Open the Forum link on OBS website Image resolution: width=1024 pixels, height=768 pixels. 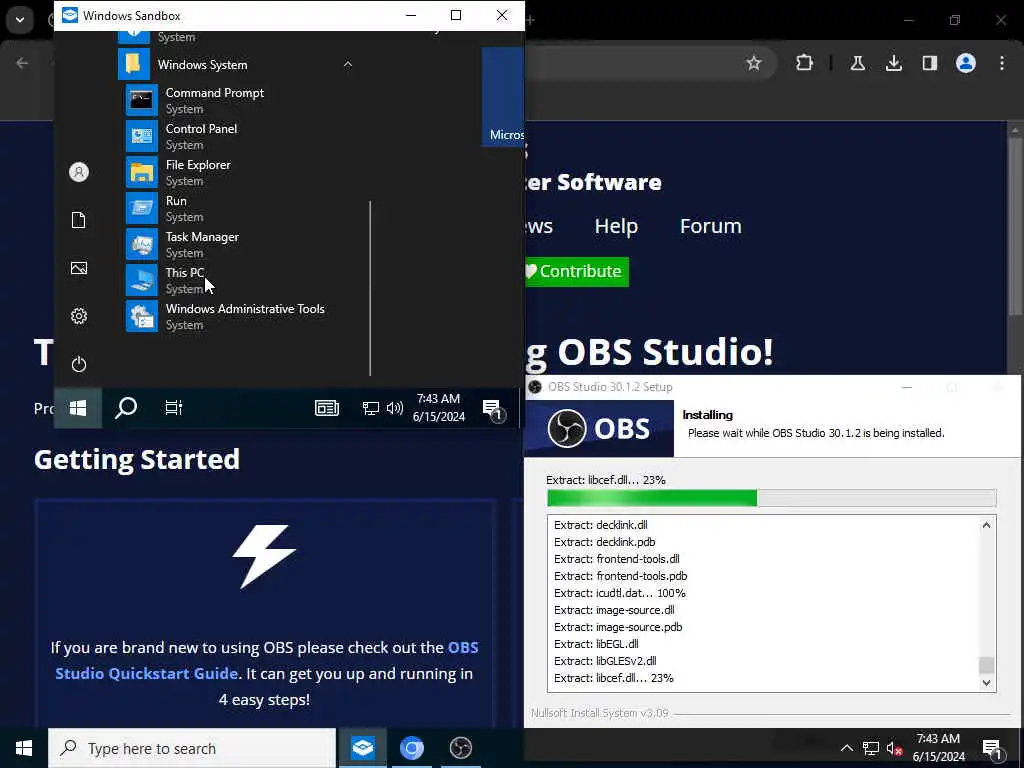711,226
